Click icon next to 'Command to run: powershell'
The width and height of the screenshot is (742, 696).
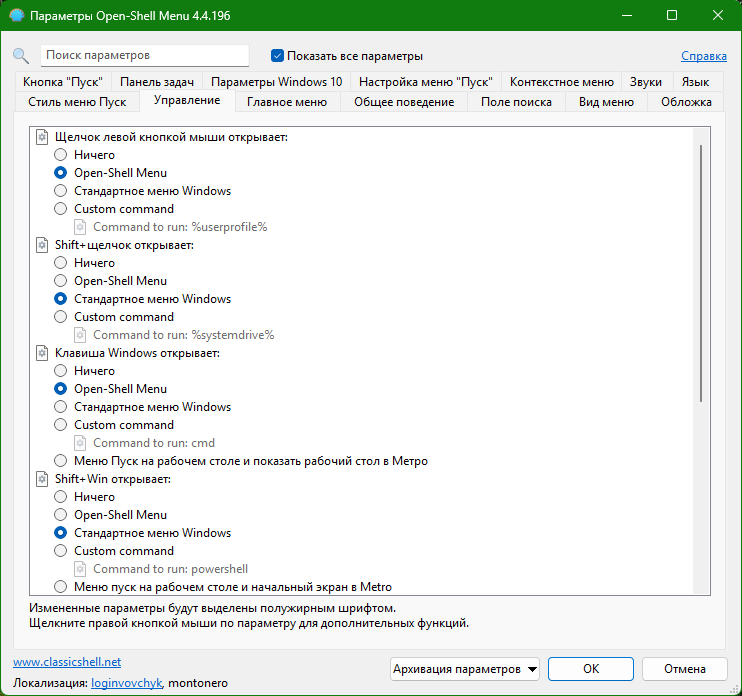point(80,569)
